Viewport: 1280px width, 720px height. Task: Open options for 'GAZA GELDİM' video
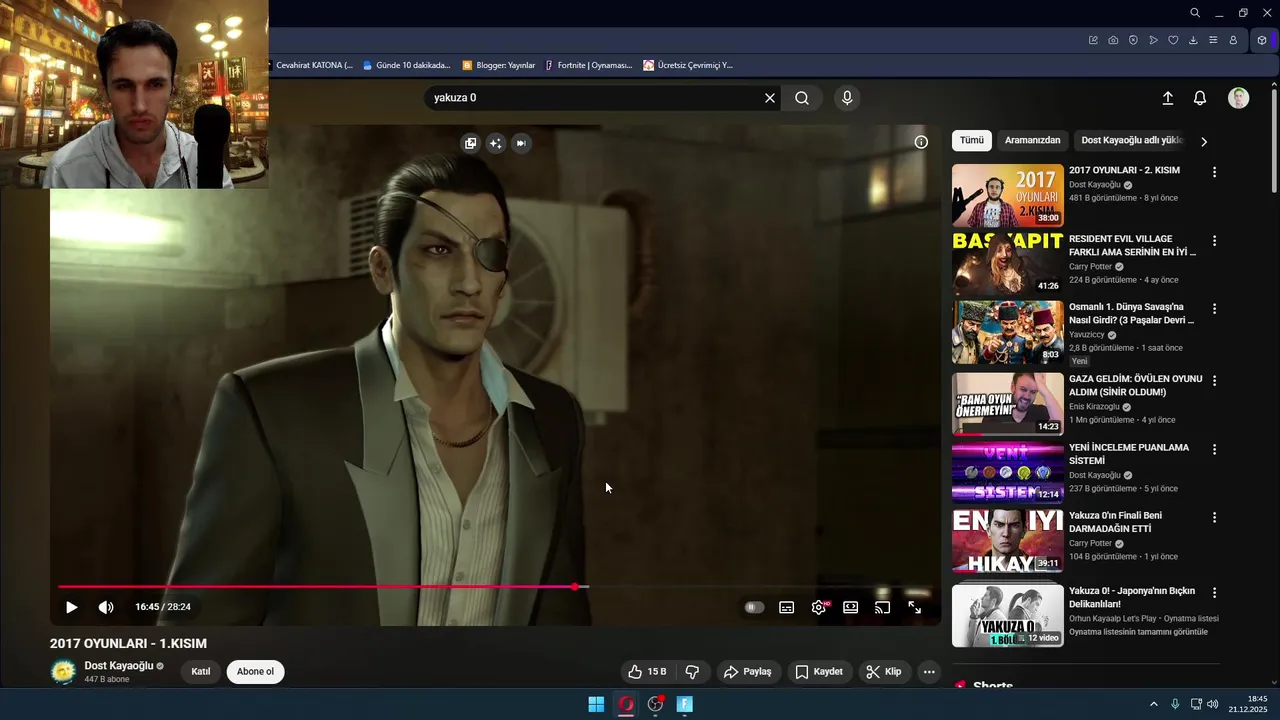(x=1214, y=381)
